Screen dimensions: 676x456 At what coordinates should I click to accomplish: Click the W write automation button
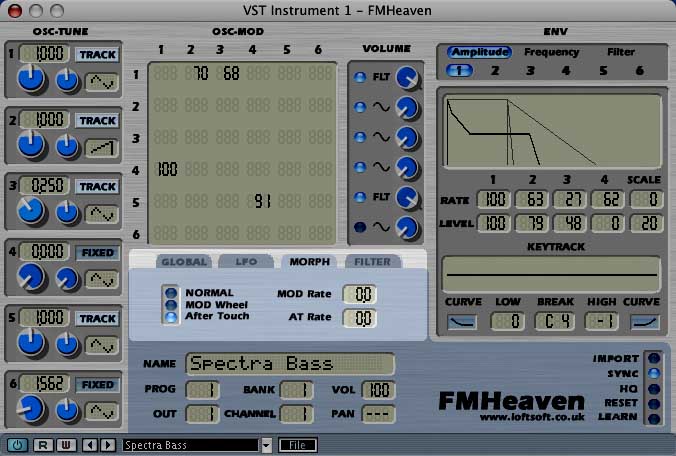pos(66,445)
